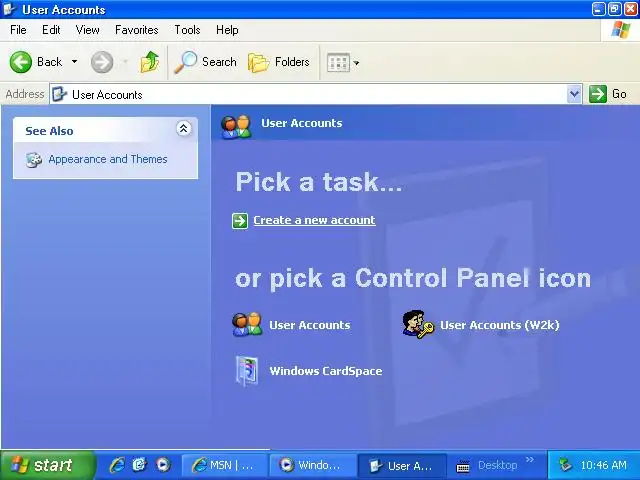Image resolution: width=640 pixels, height=480 pixels.
Task: Click the address bar User Accounts icon
Action: click(60, 94)
